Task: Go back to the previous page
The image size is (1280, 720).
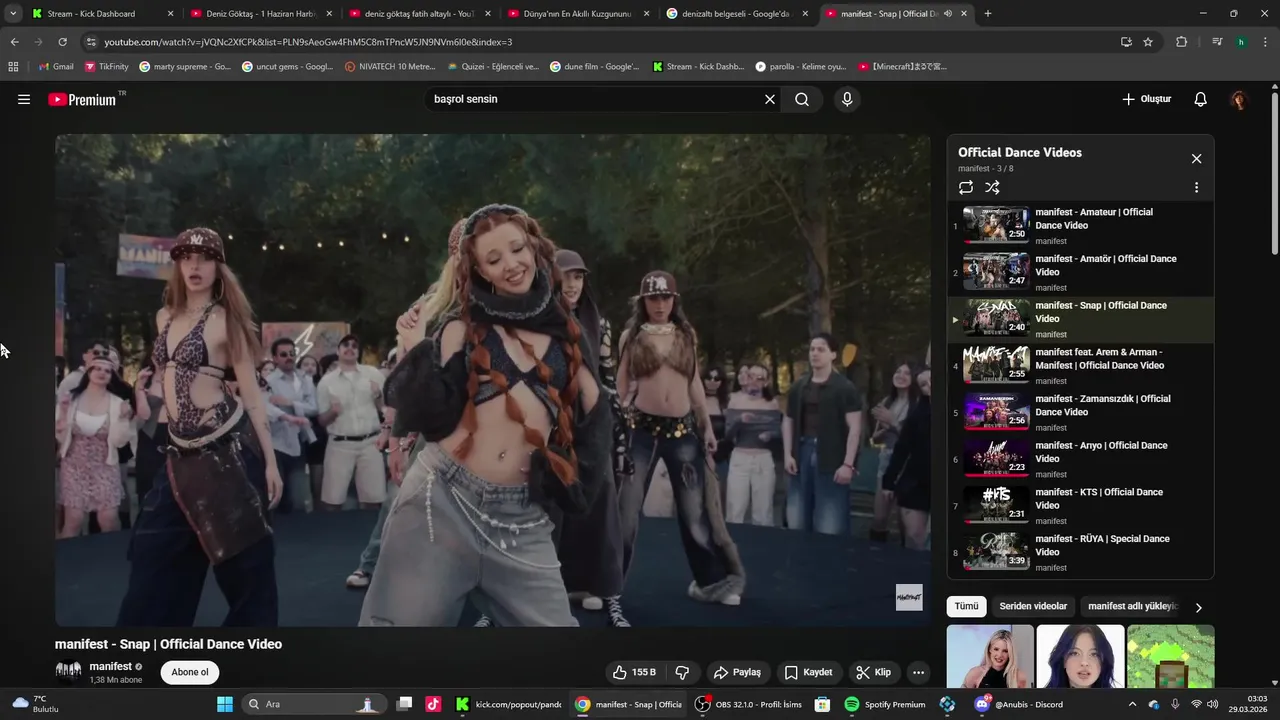Action: [14, 42]
